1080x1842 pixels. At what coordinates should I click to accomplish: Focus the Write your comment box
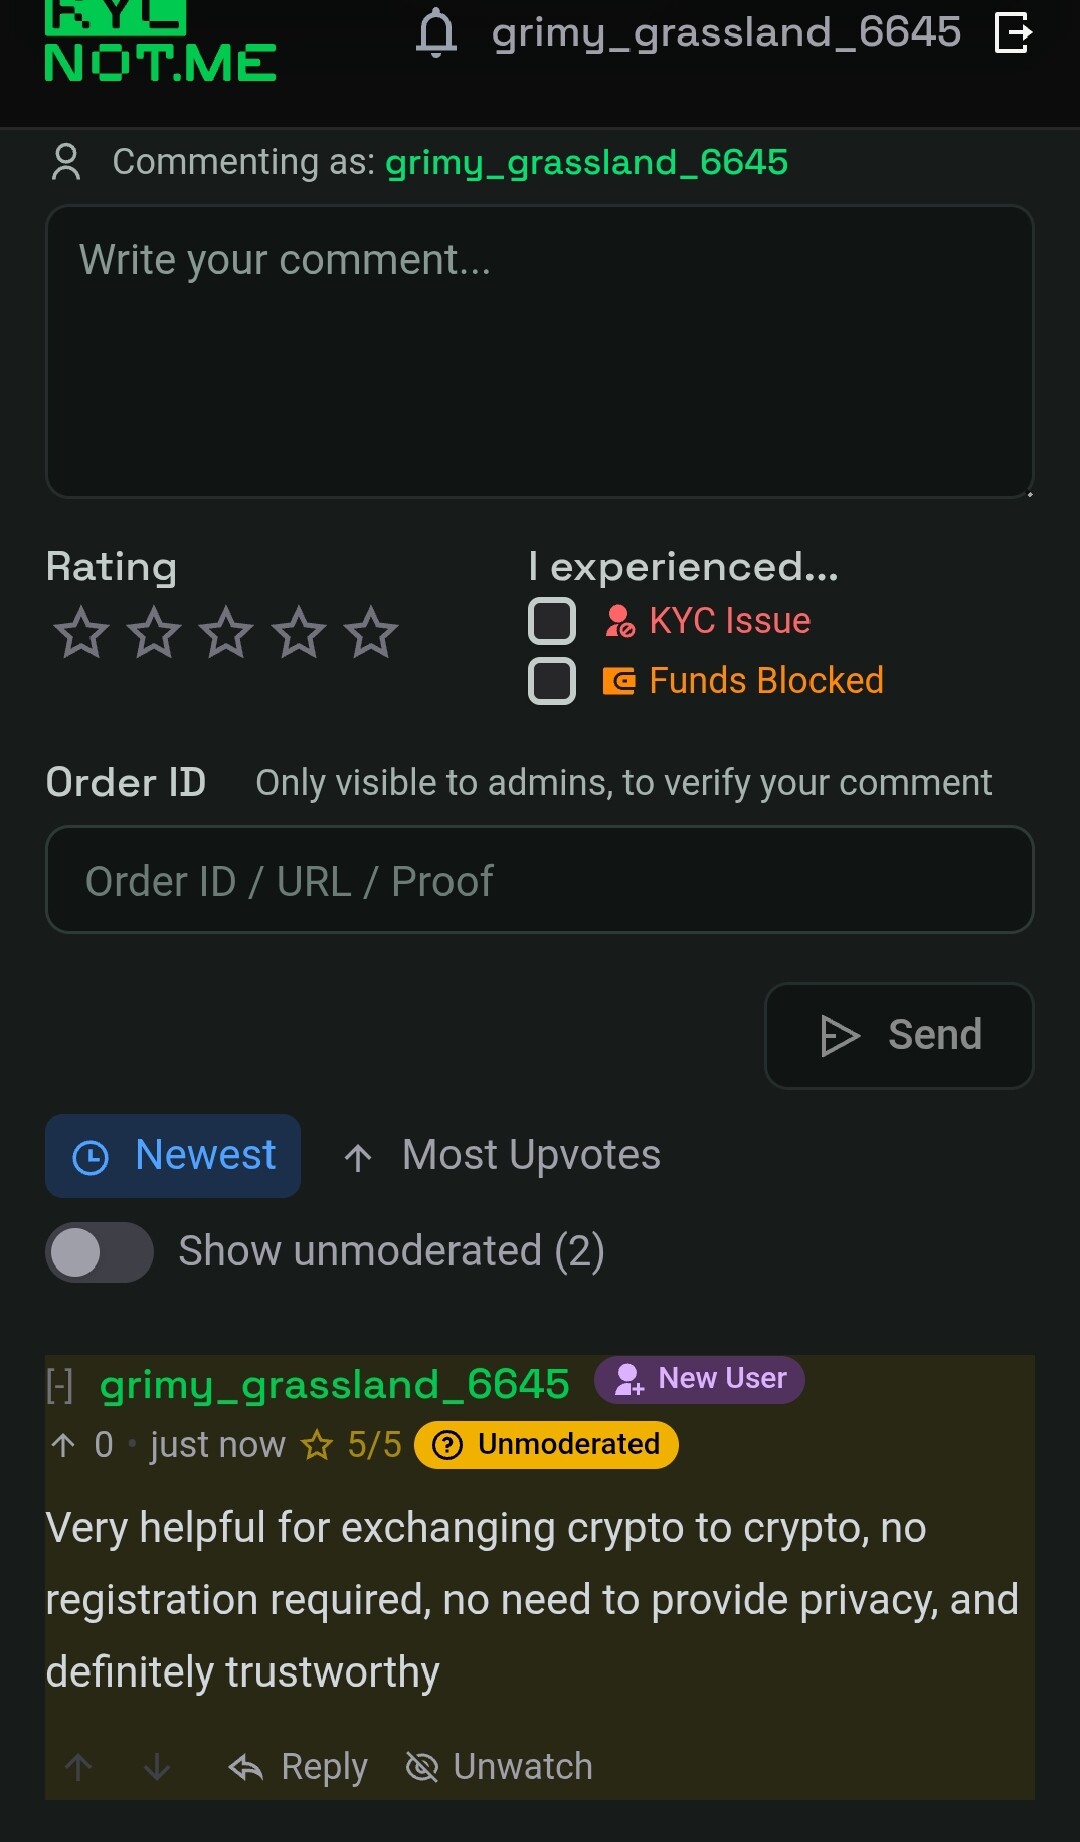click(540, 351)
